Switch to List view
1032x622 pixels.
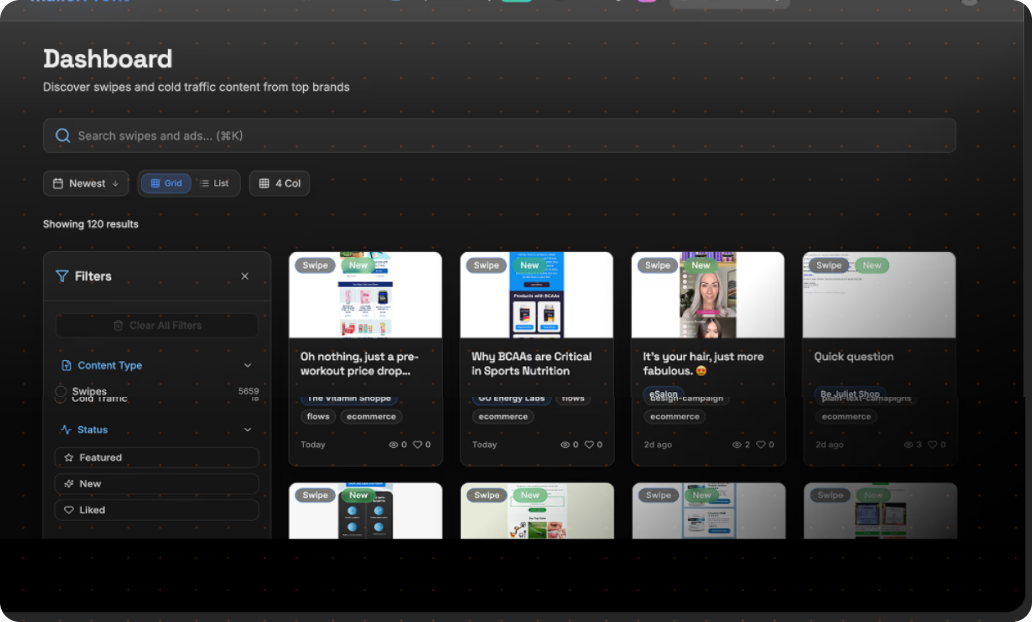pyautogui.click(x=215, y=184)
